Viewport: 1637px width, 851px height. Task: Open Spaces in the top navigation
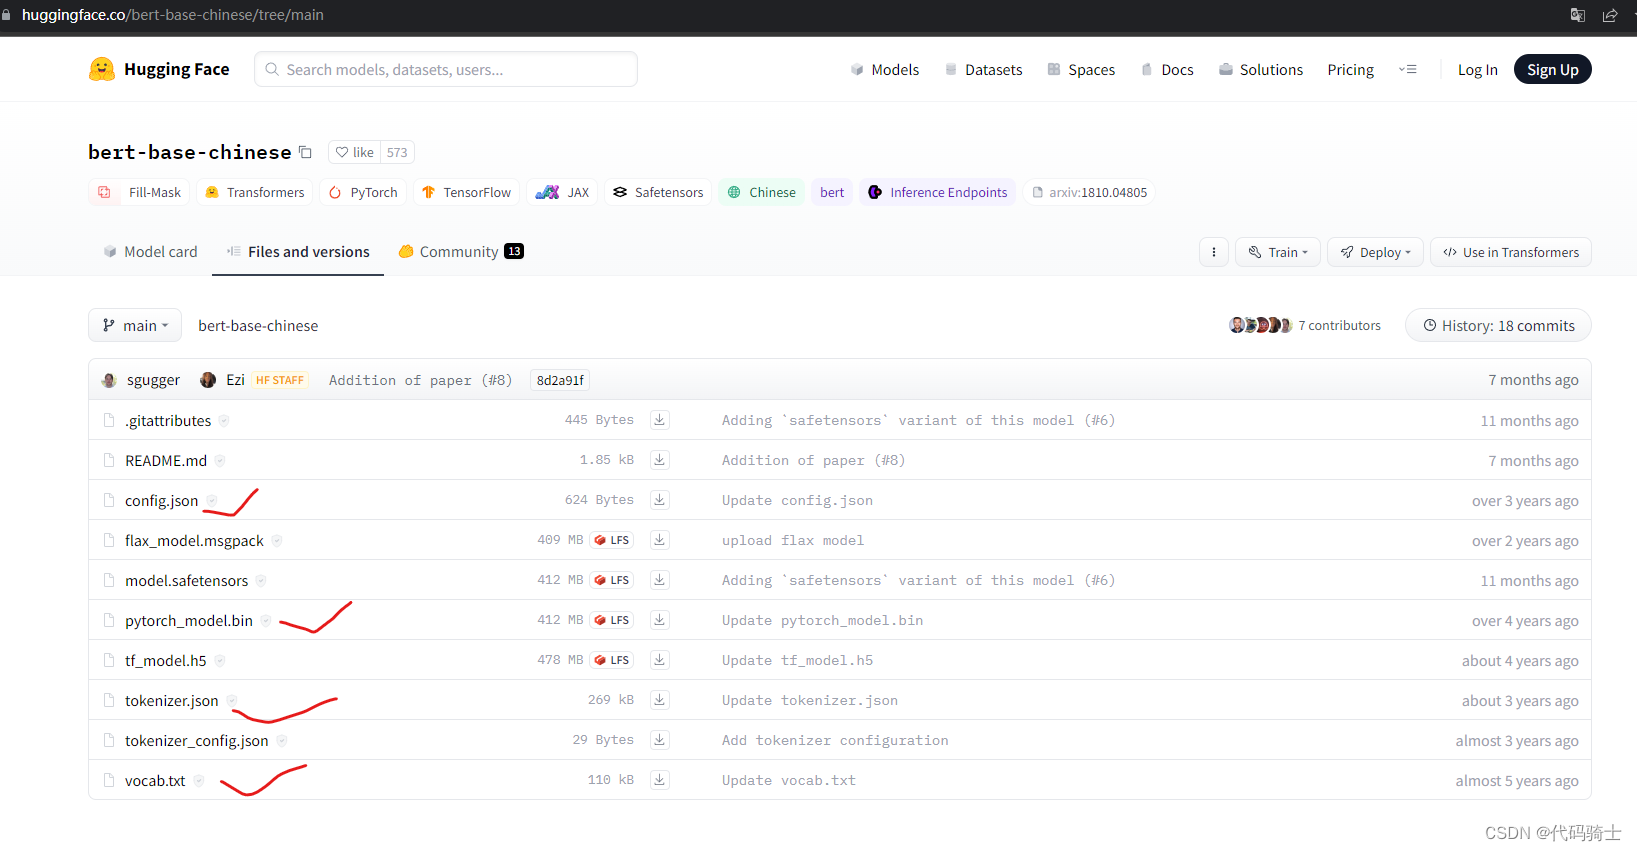pyautogui.click(x=1081, y=69)
